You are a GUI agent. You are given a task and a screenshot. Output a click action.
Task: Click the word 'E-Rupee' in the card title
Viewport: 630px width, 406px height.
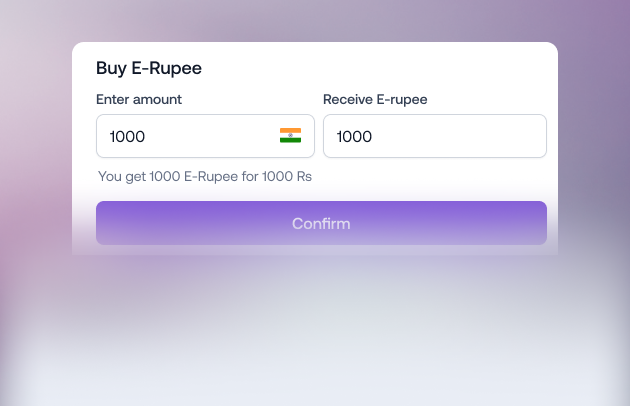166,68
